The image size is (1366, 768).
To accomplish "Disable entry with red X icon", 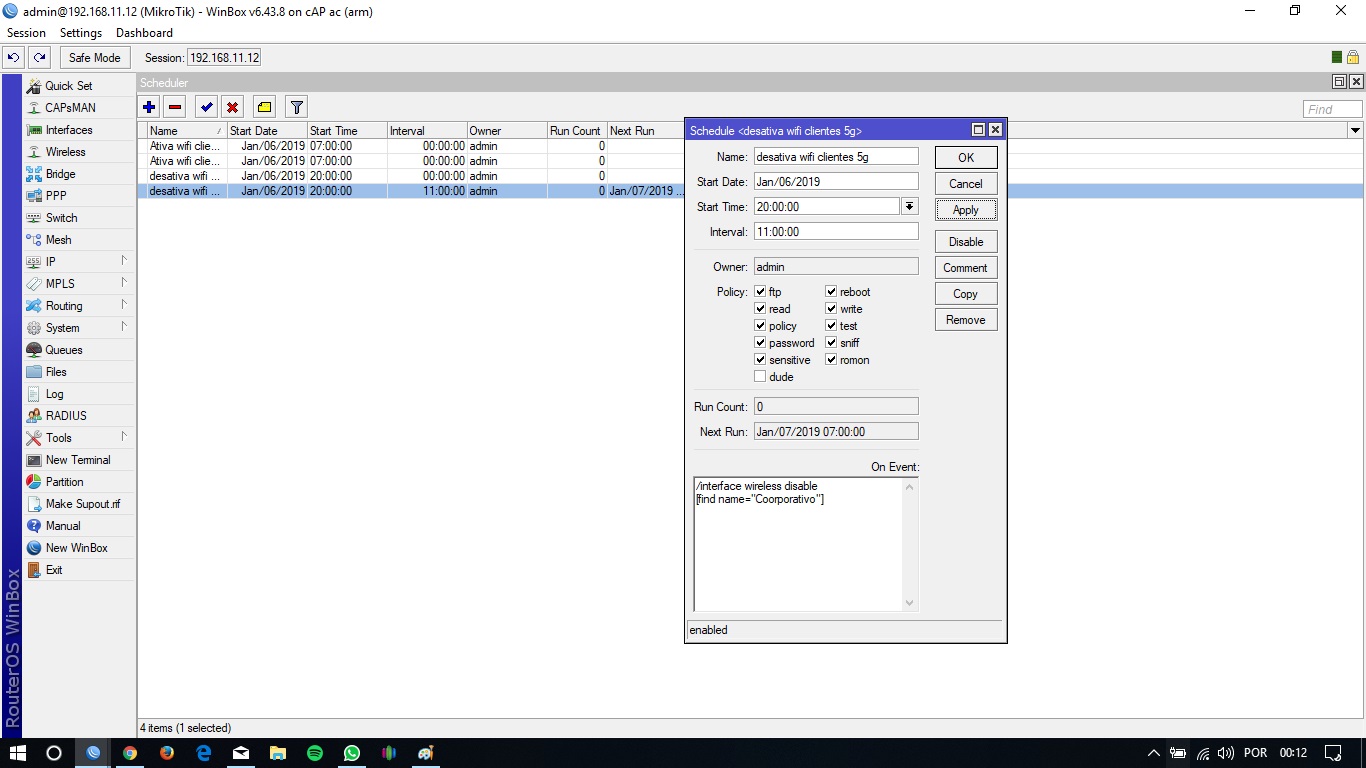I will point(232,107).
